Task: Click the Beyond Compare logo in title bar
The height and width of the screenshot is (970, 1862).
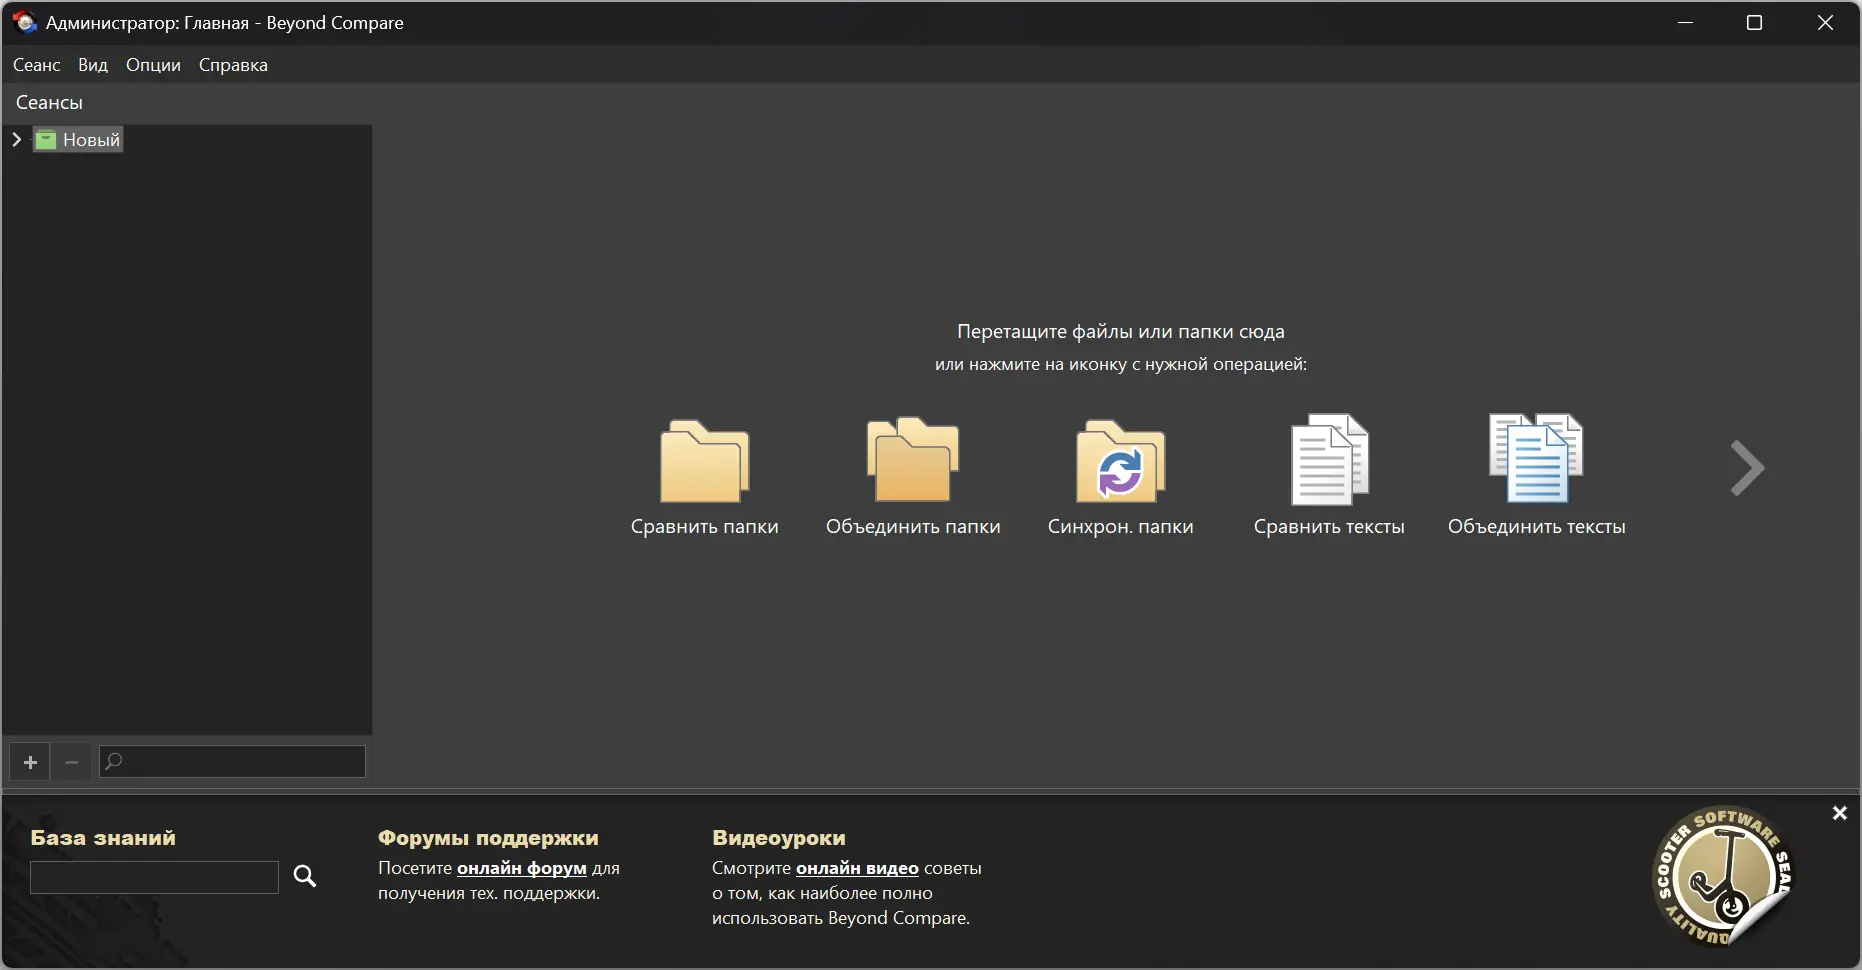Action: click(23, 21)
